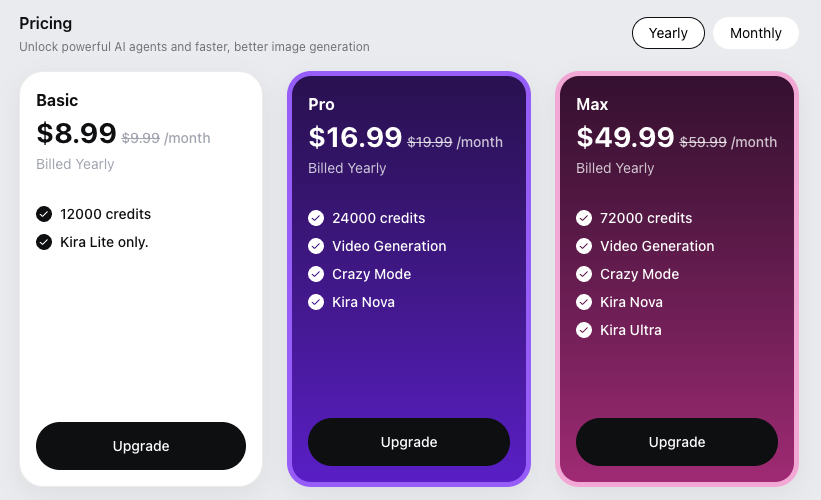
Task: Click Pro plan's Video Generation checkmark
Action: (x=316, y=246)
